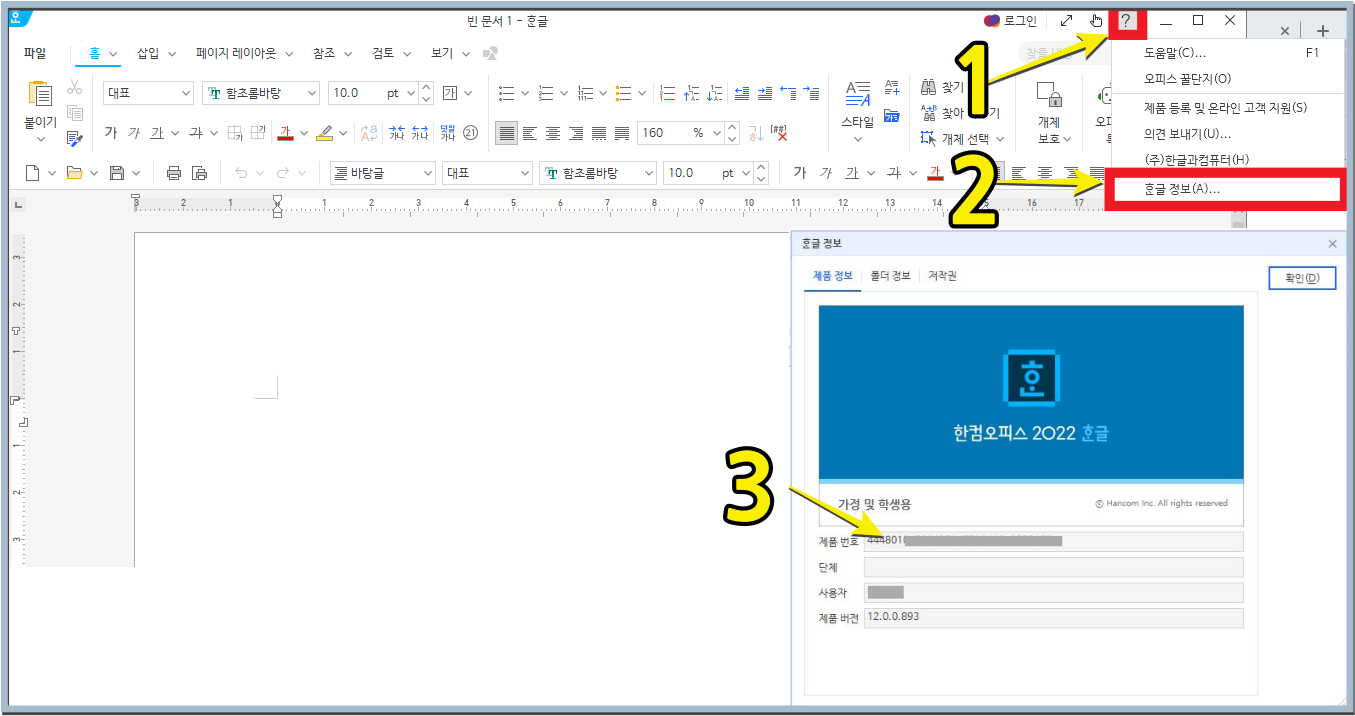Click the 스타일 style icon
Viewport: 1355px width, 716px height.
click(858, 94)
